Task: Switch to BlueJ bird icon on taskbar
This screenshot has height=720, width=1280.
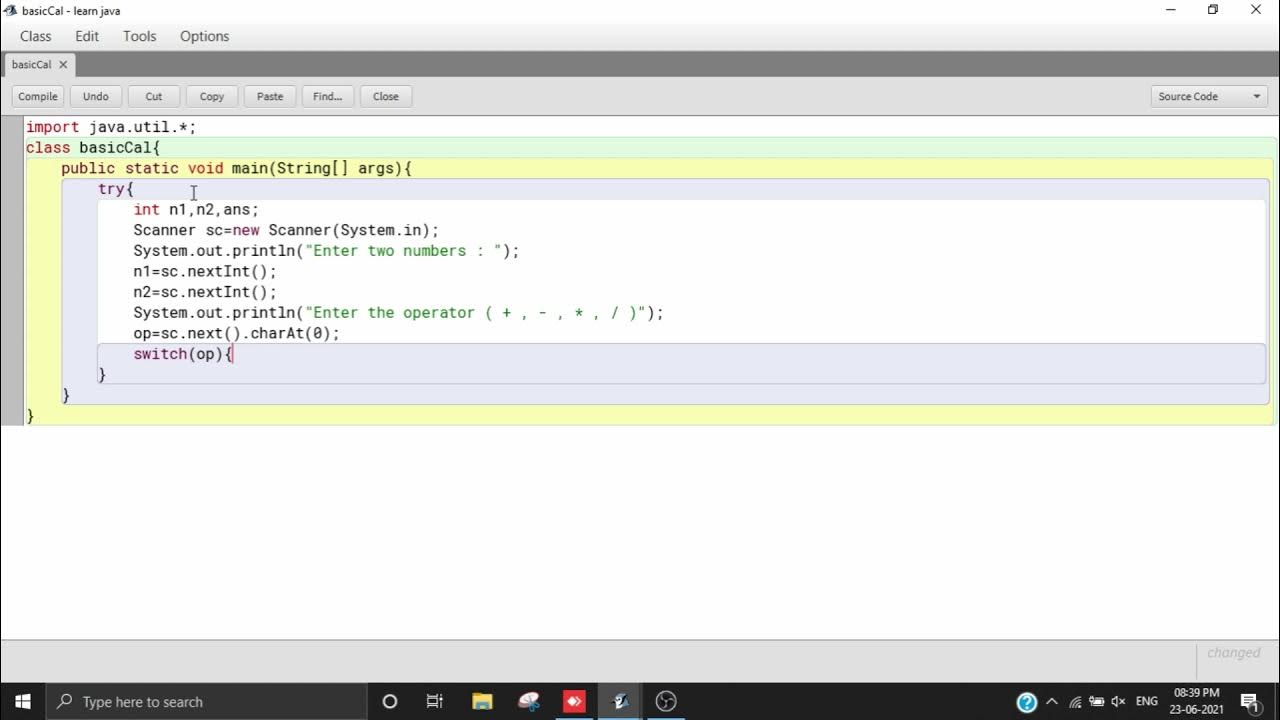Action: click(x=620, y=701)
